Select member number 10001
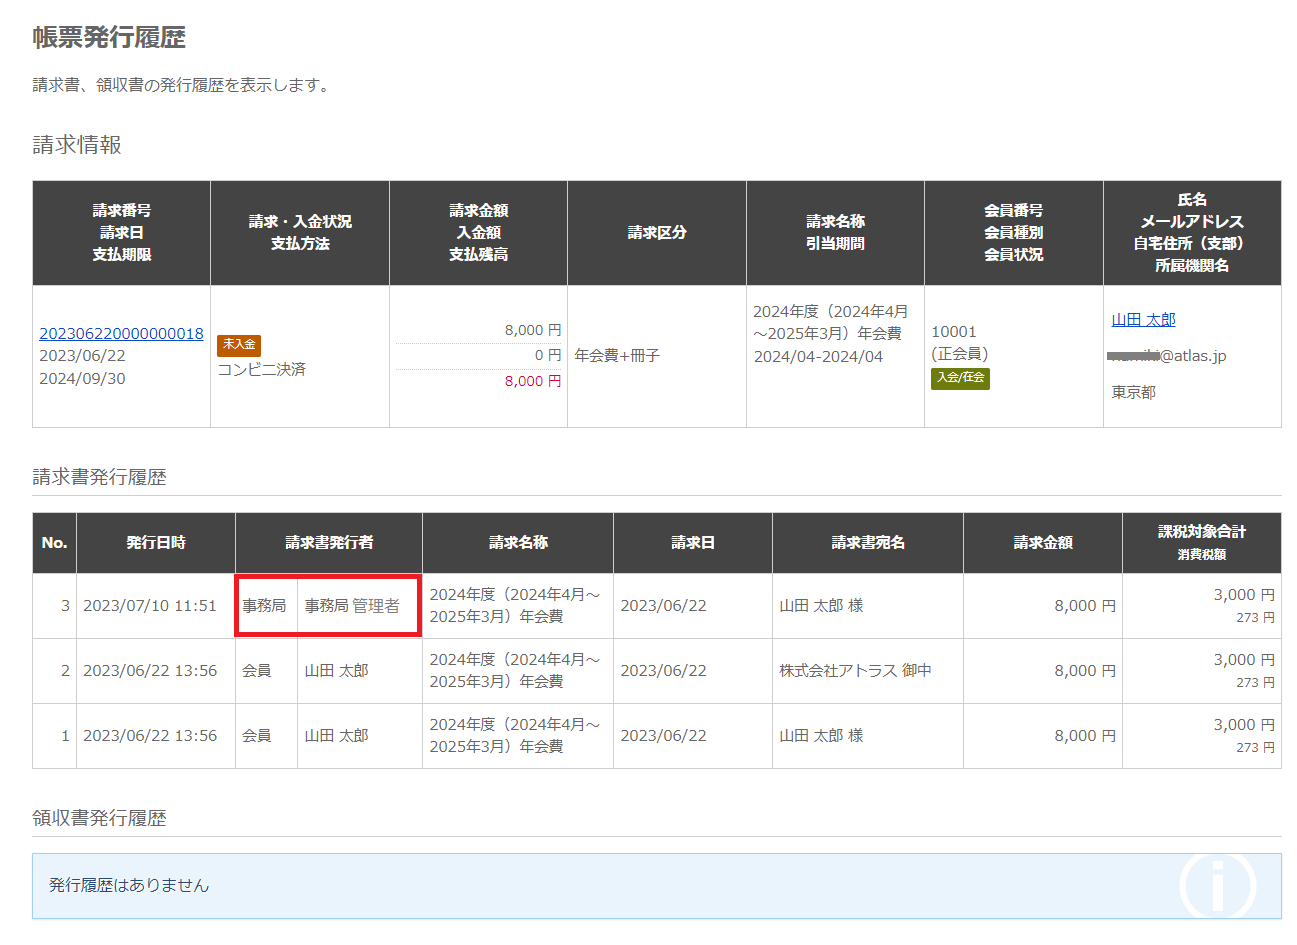The height and width of the screenshot is (945, 1297). pyautogui.click(x=954, y=332)
